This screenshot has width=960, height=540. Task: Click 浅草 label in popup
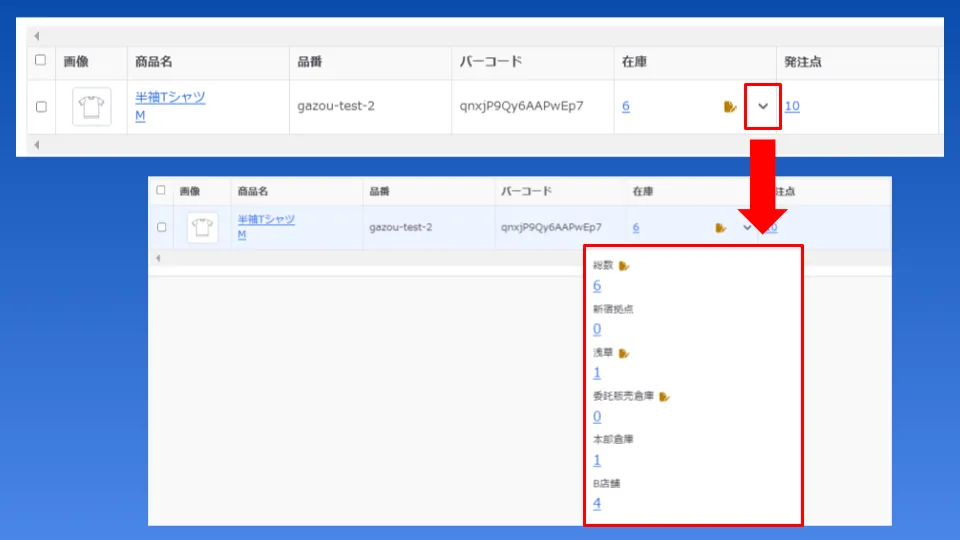coord(603,353)
